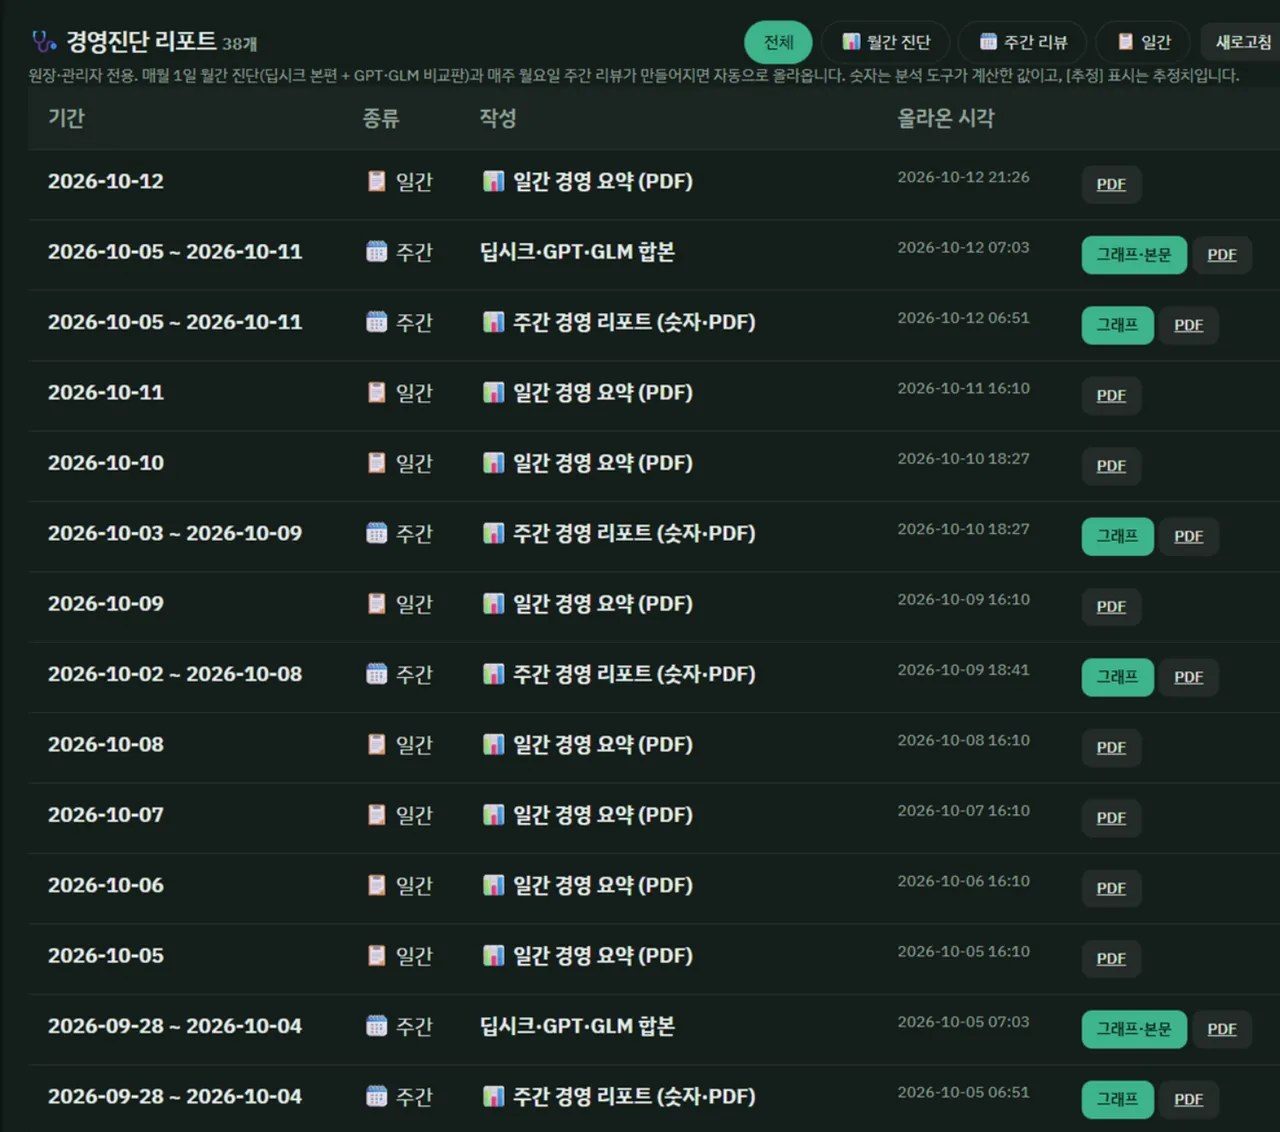
Task: Click the clipboard icon on the 2026-10-10 row
Action: 376,462
